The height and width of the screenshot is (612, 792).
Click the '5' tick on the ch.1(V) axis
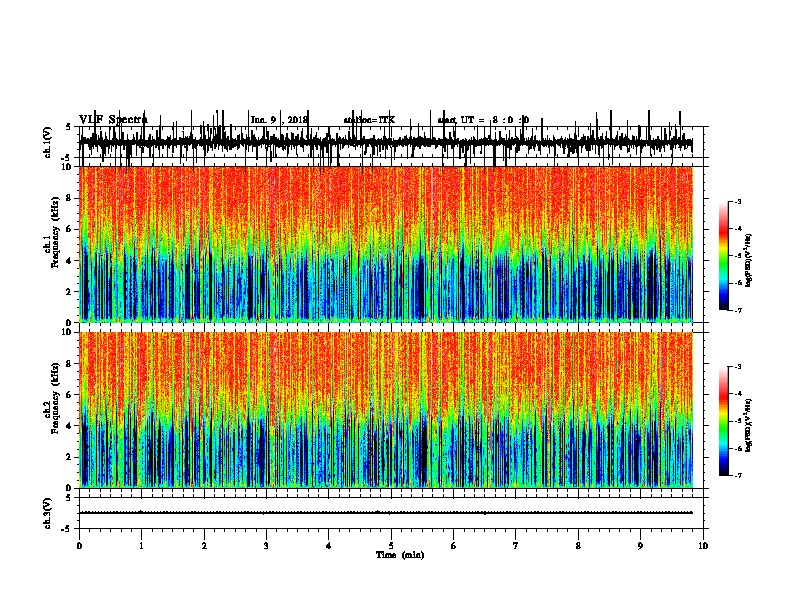(68, 127)
